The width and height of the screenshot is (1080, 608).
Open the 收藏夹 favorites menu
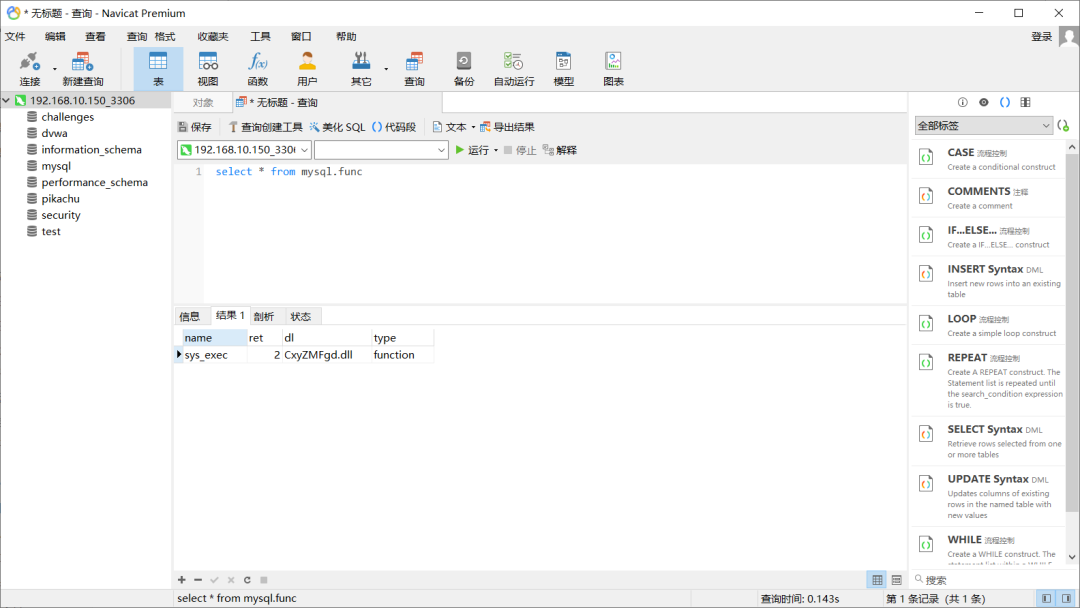pyautogui.click(x=213, y=36)
